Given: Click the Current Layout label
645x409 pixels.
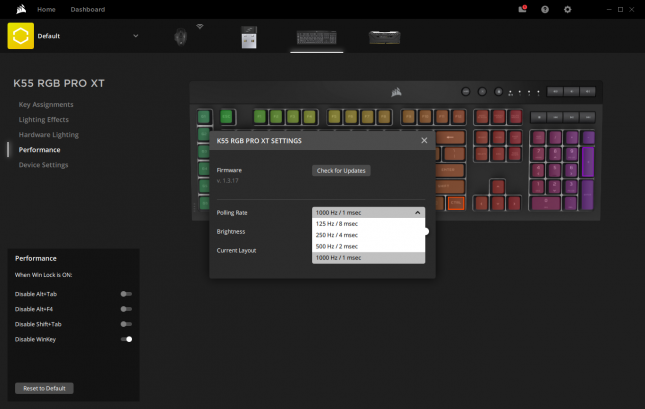Looking at the screenshot, I should click(236, 250).
